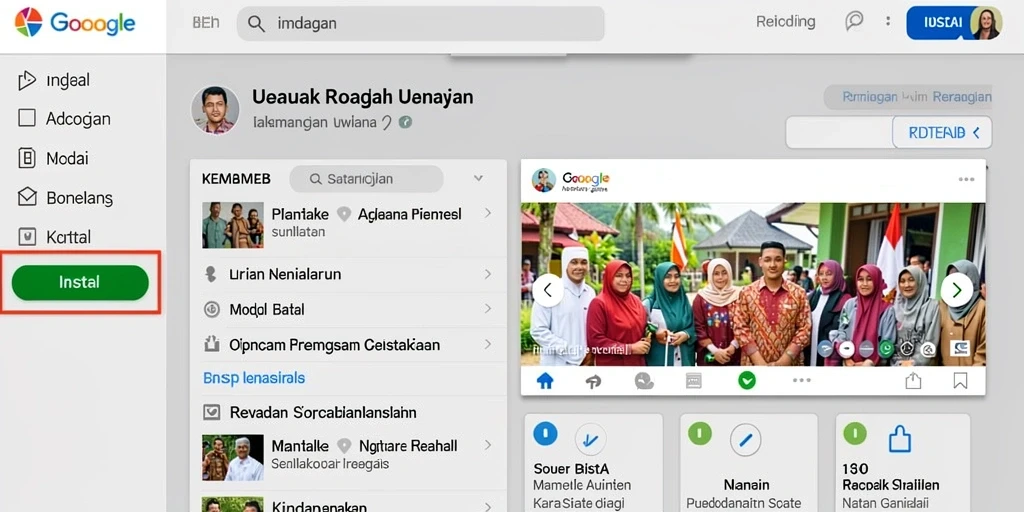Click the green verified badge under the profile name
Screen dimensions: 1024x512
(x=406, y=121)
